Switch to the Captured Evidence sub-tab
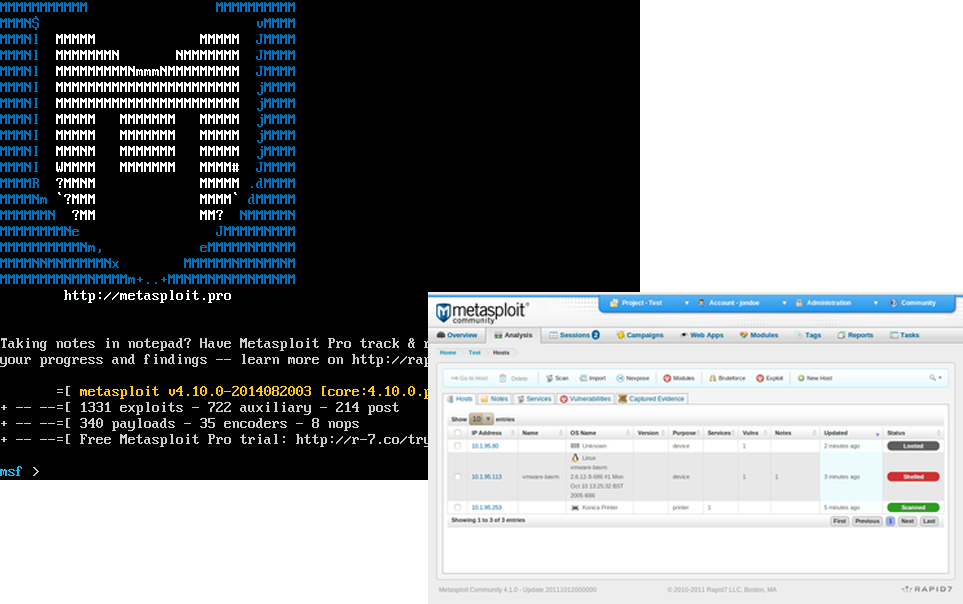This screenshot has width=963, height=604. click(x=652, y=399)
